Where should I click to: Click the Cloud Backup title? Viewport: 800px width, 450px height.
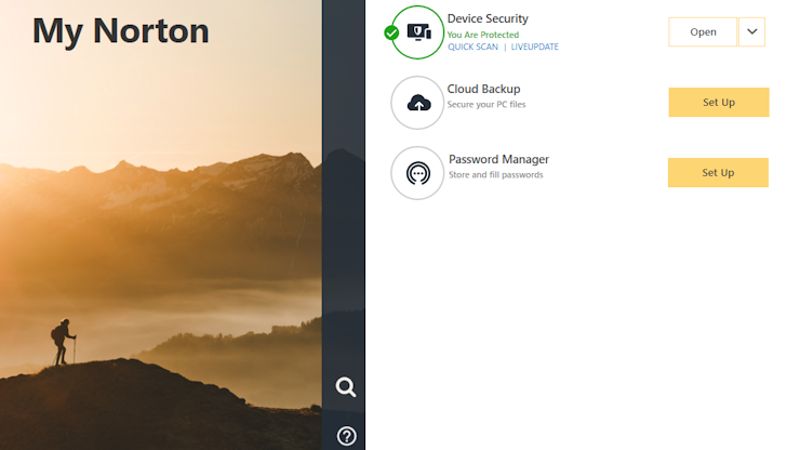point(484,89)
